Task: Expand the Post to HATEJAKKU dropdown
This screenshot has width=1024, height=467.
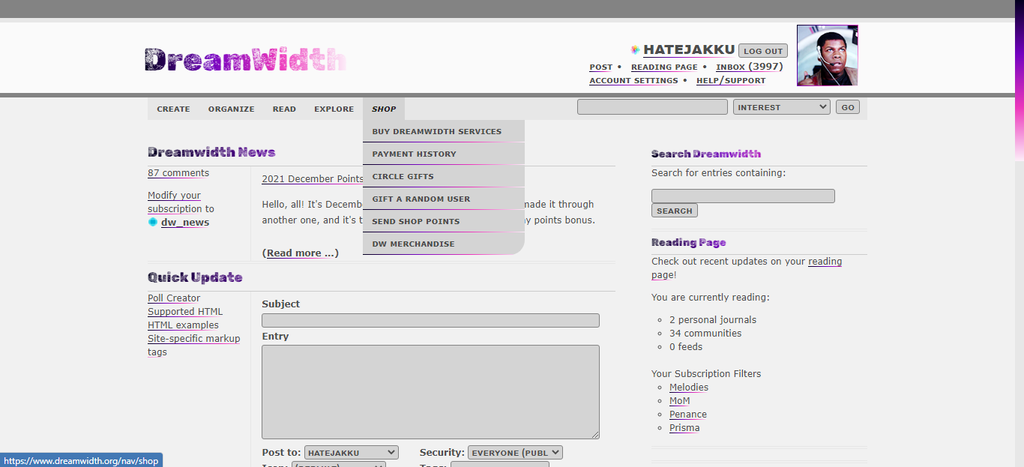Action: coord(351,453)
